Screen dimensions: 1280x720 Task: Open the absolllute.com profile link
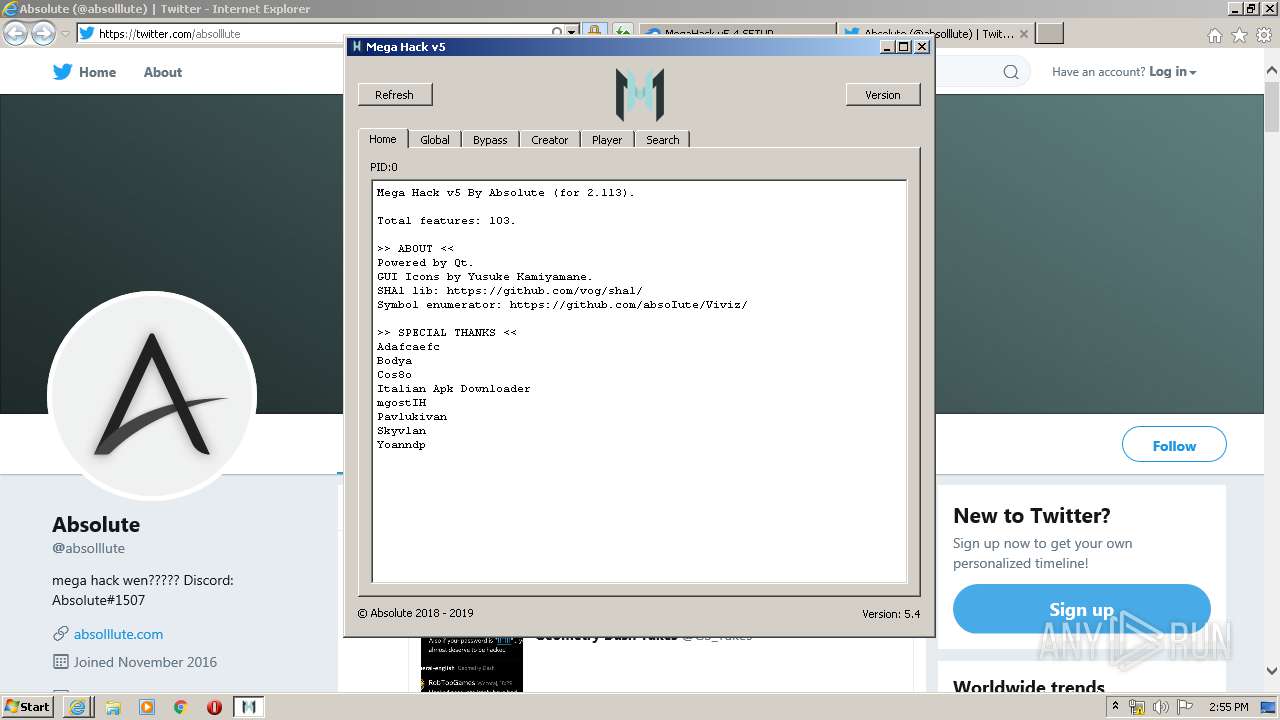tap(118, 634)
